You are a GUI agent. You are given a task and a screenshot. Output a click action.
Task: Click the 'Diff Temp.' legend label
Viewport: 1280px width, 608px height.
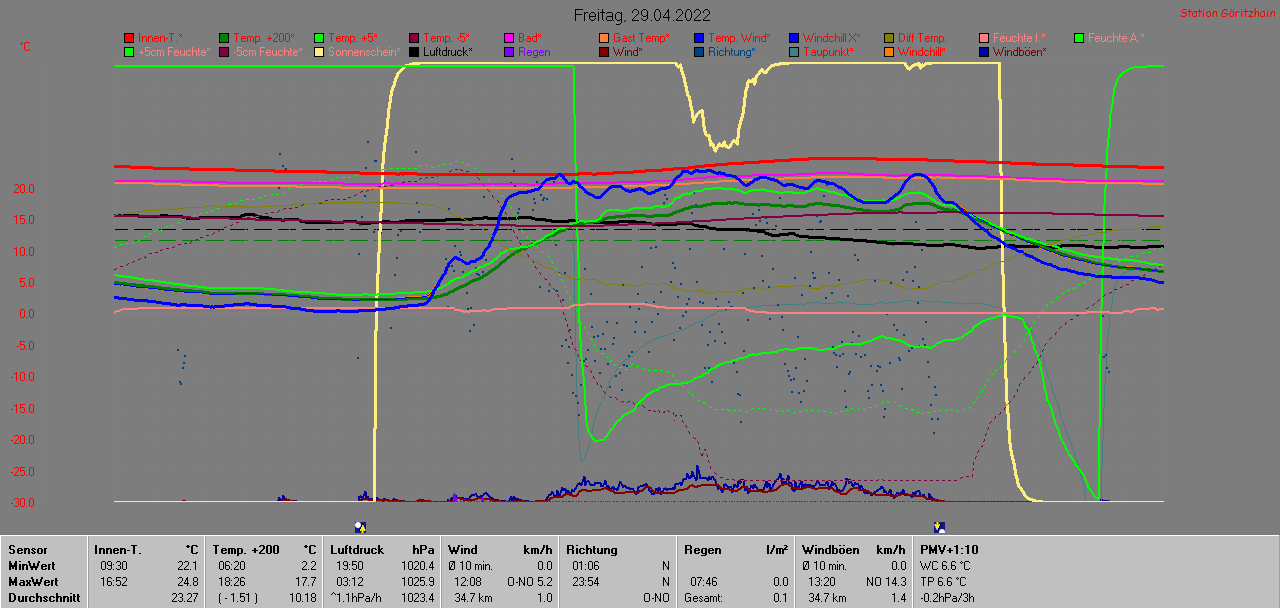coord(922,38)
